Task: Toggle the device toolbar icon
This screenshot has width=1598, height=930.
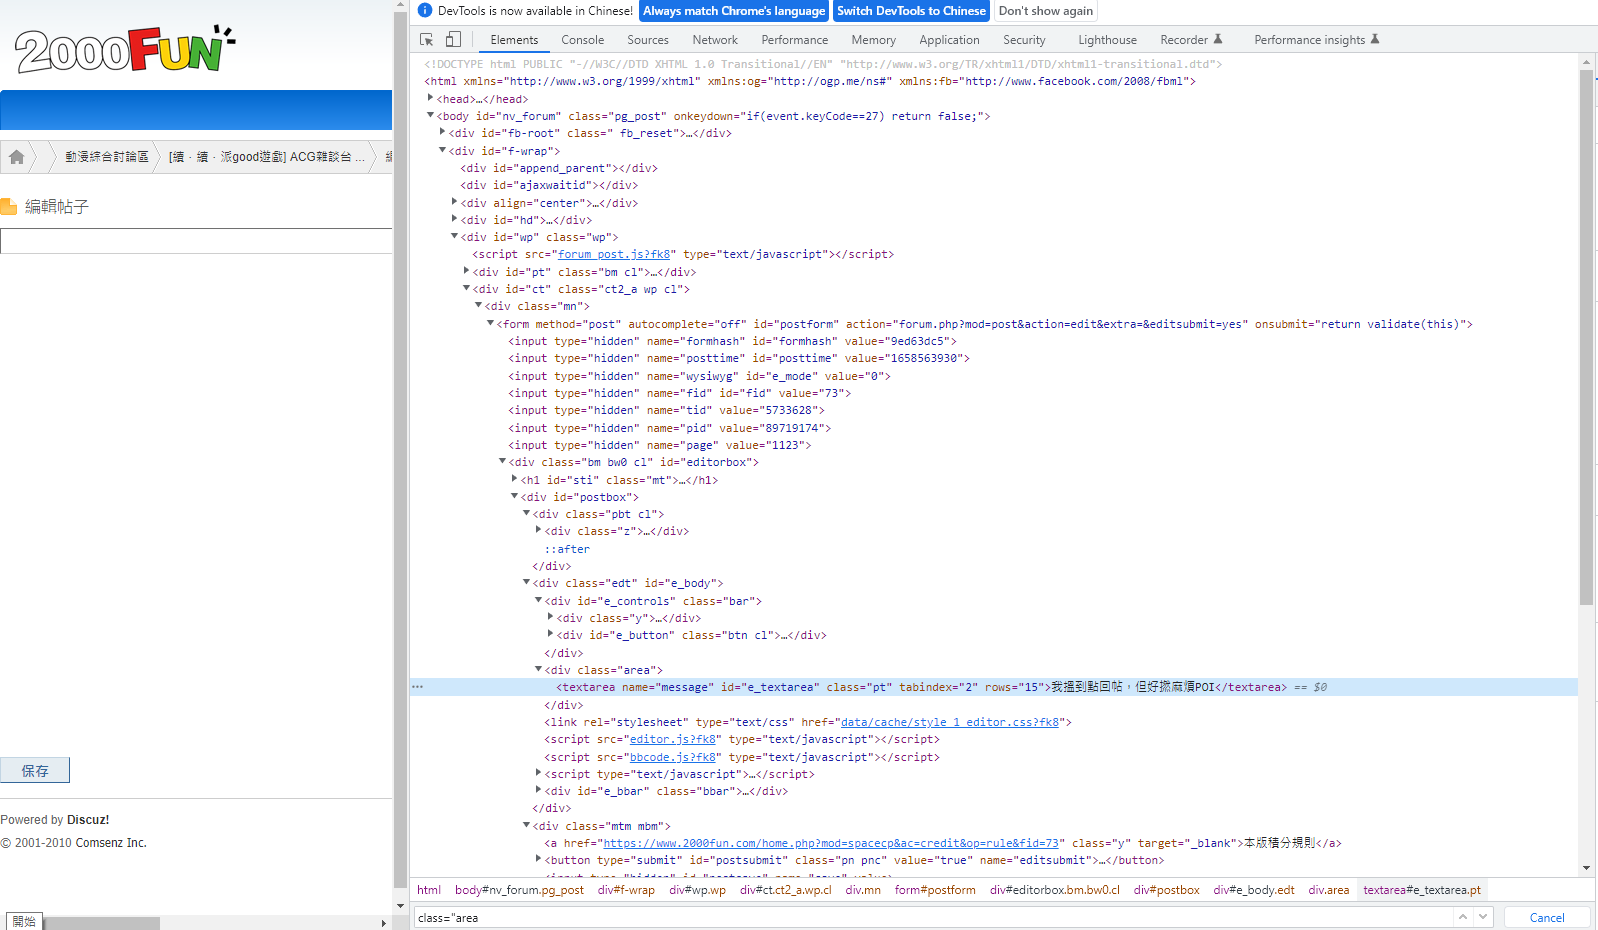Action: 453,40
